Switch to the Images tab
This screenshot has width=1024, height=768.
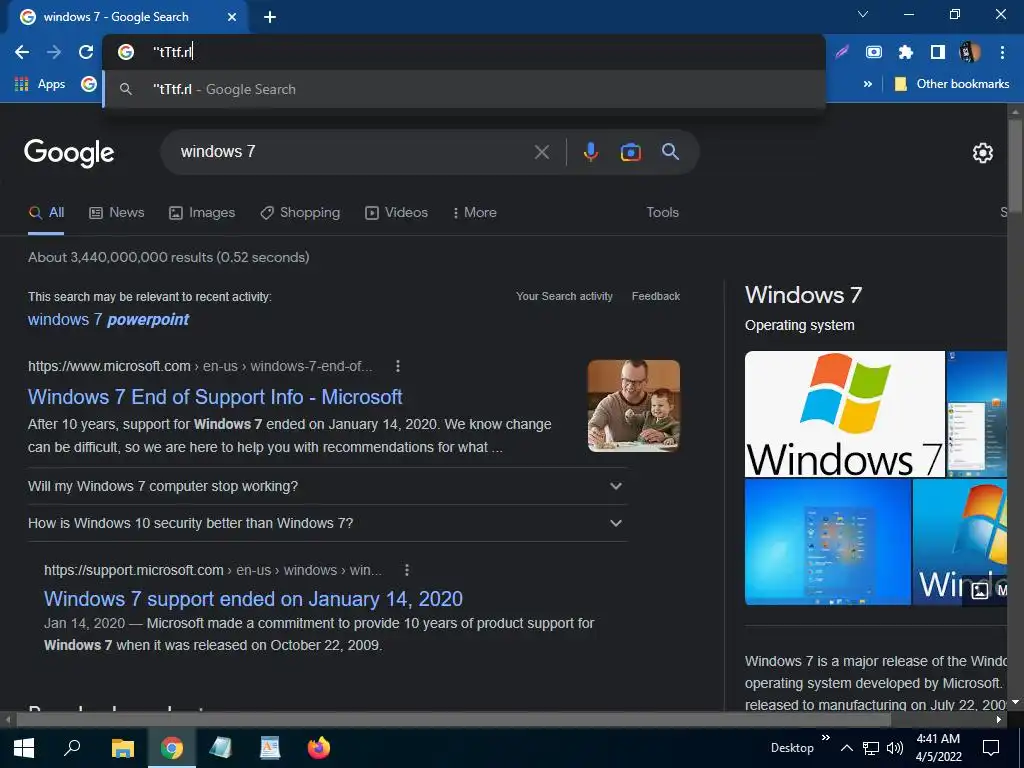[202, 212]
